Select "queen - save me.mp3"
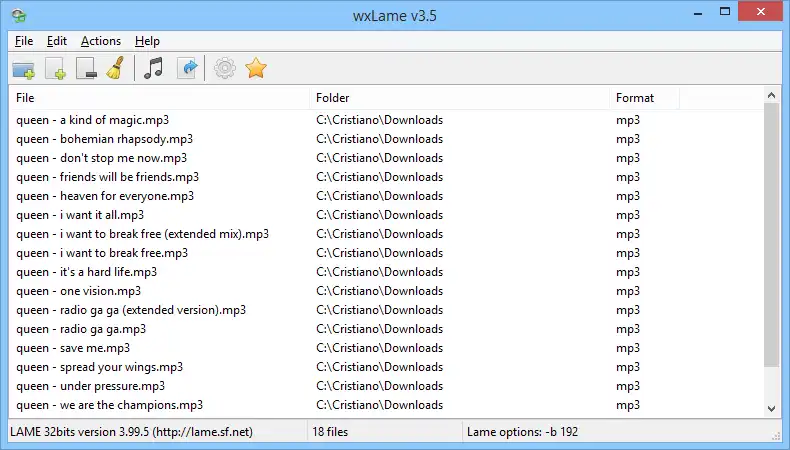Viewport: 790px width, 450px height. (73, 348)
